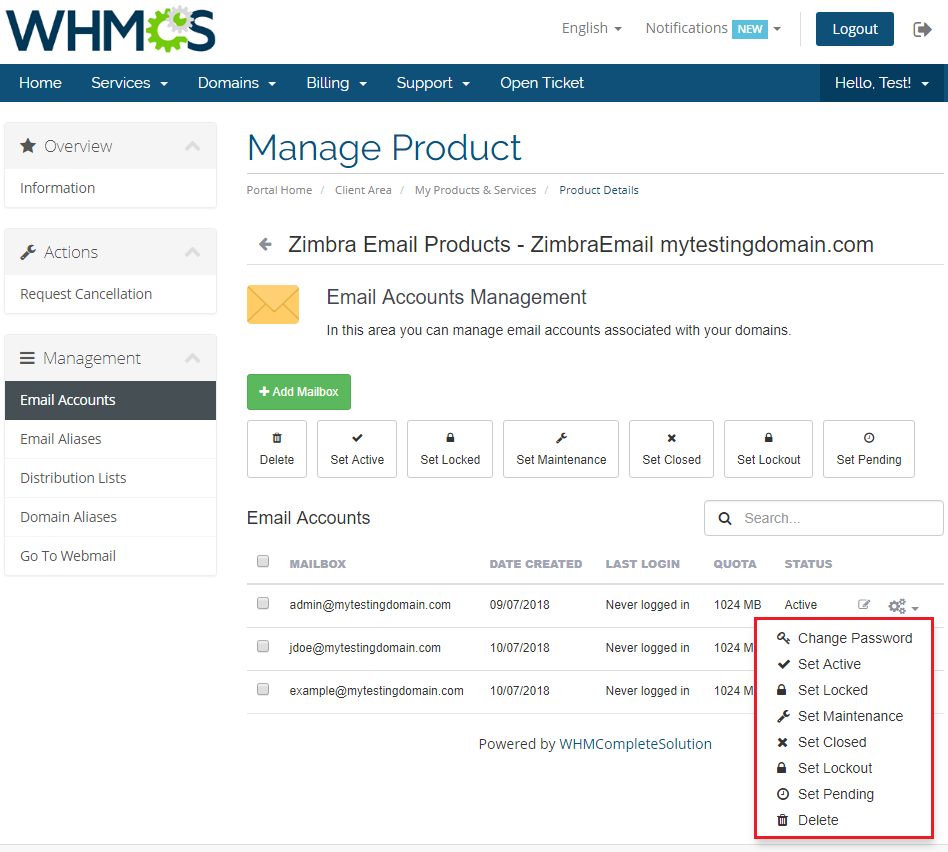Follow the Client Area breadcrumb link

pyautogui.click(x=363, y=190)
